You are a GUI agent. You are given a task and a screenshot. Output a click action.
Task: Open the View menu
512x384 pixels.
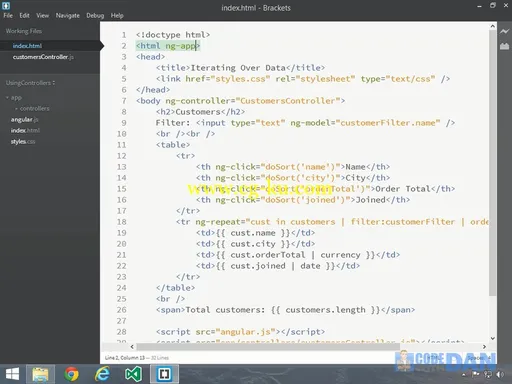[x=43, y=15]
